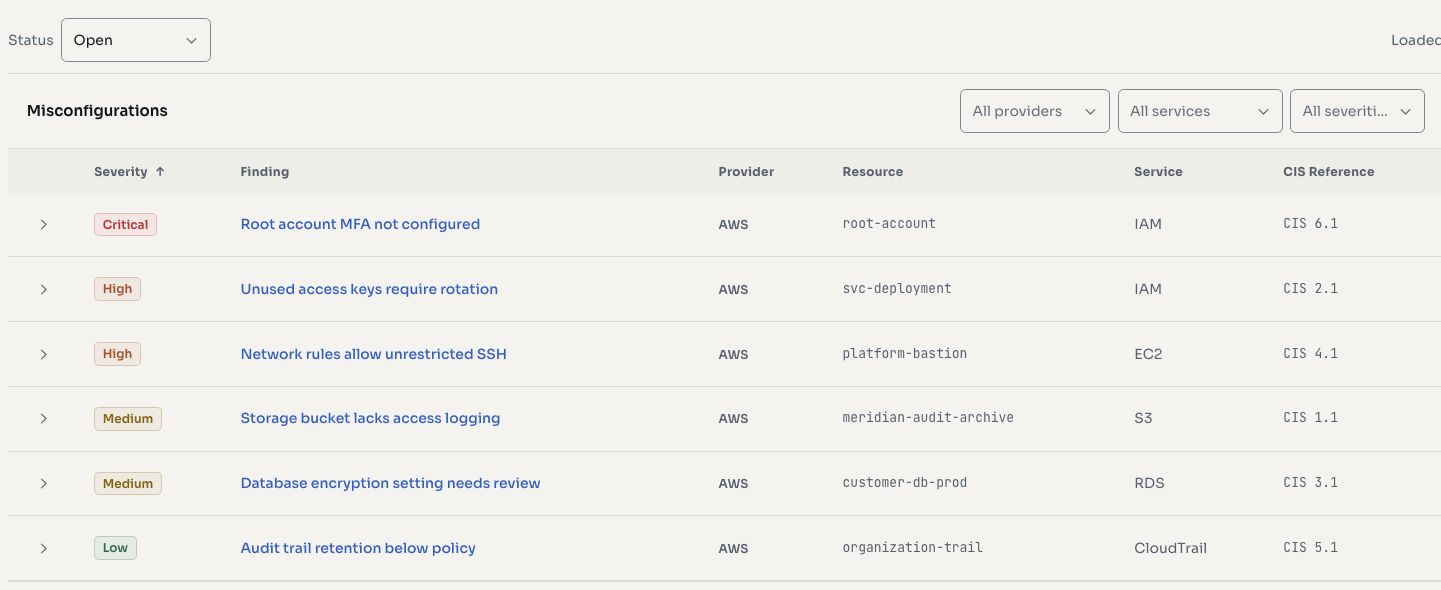Open the All providers filter dropdown
The image size is (1441, 590).
[x=1034, y=111]
